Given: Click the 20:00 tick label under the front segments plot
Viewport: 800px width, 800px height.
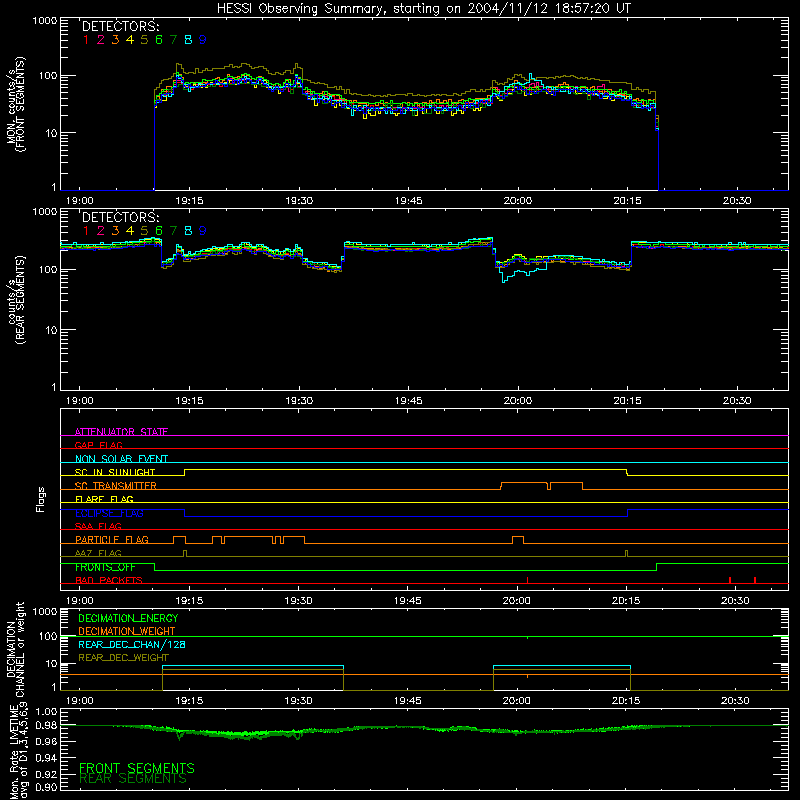Looking at the screenshot, I should coord(518,201).
